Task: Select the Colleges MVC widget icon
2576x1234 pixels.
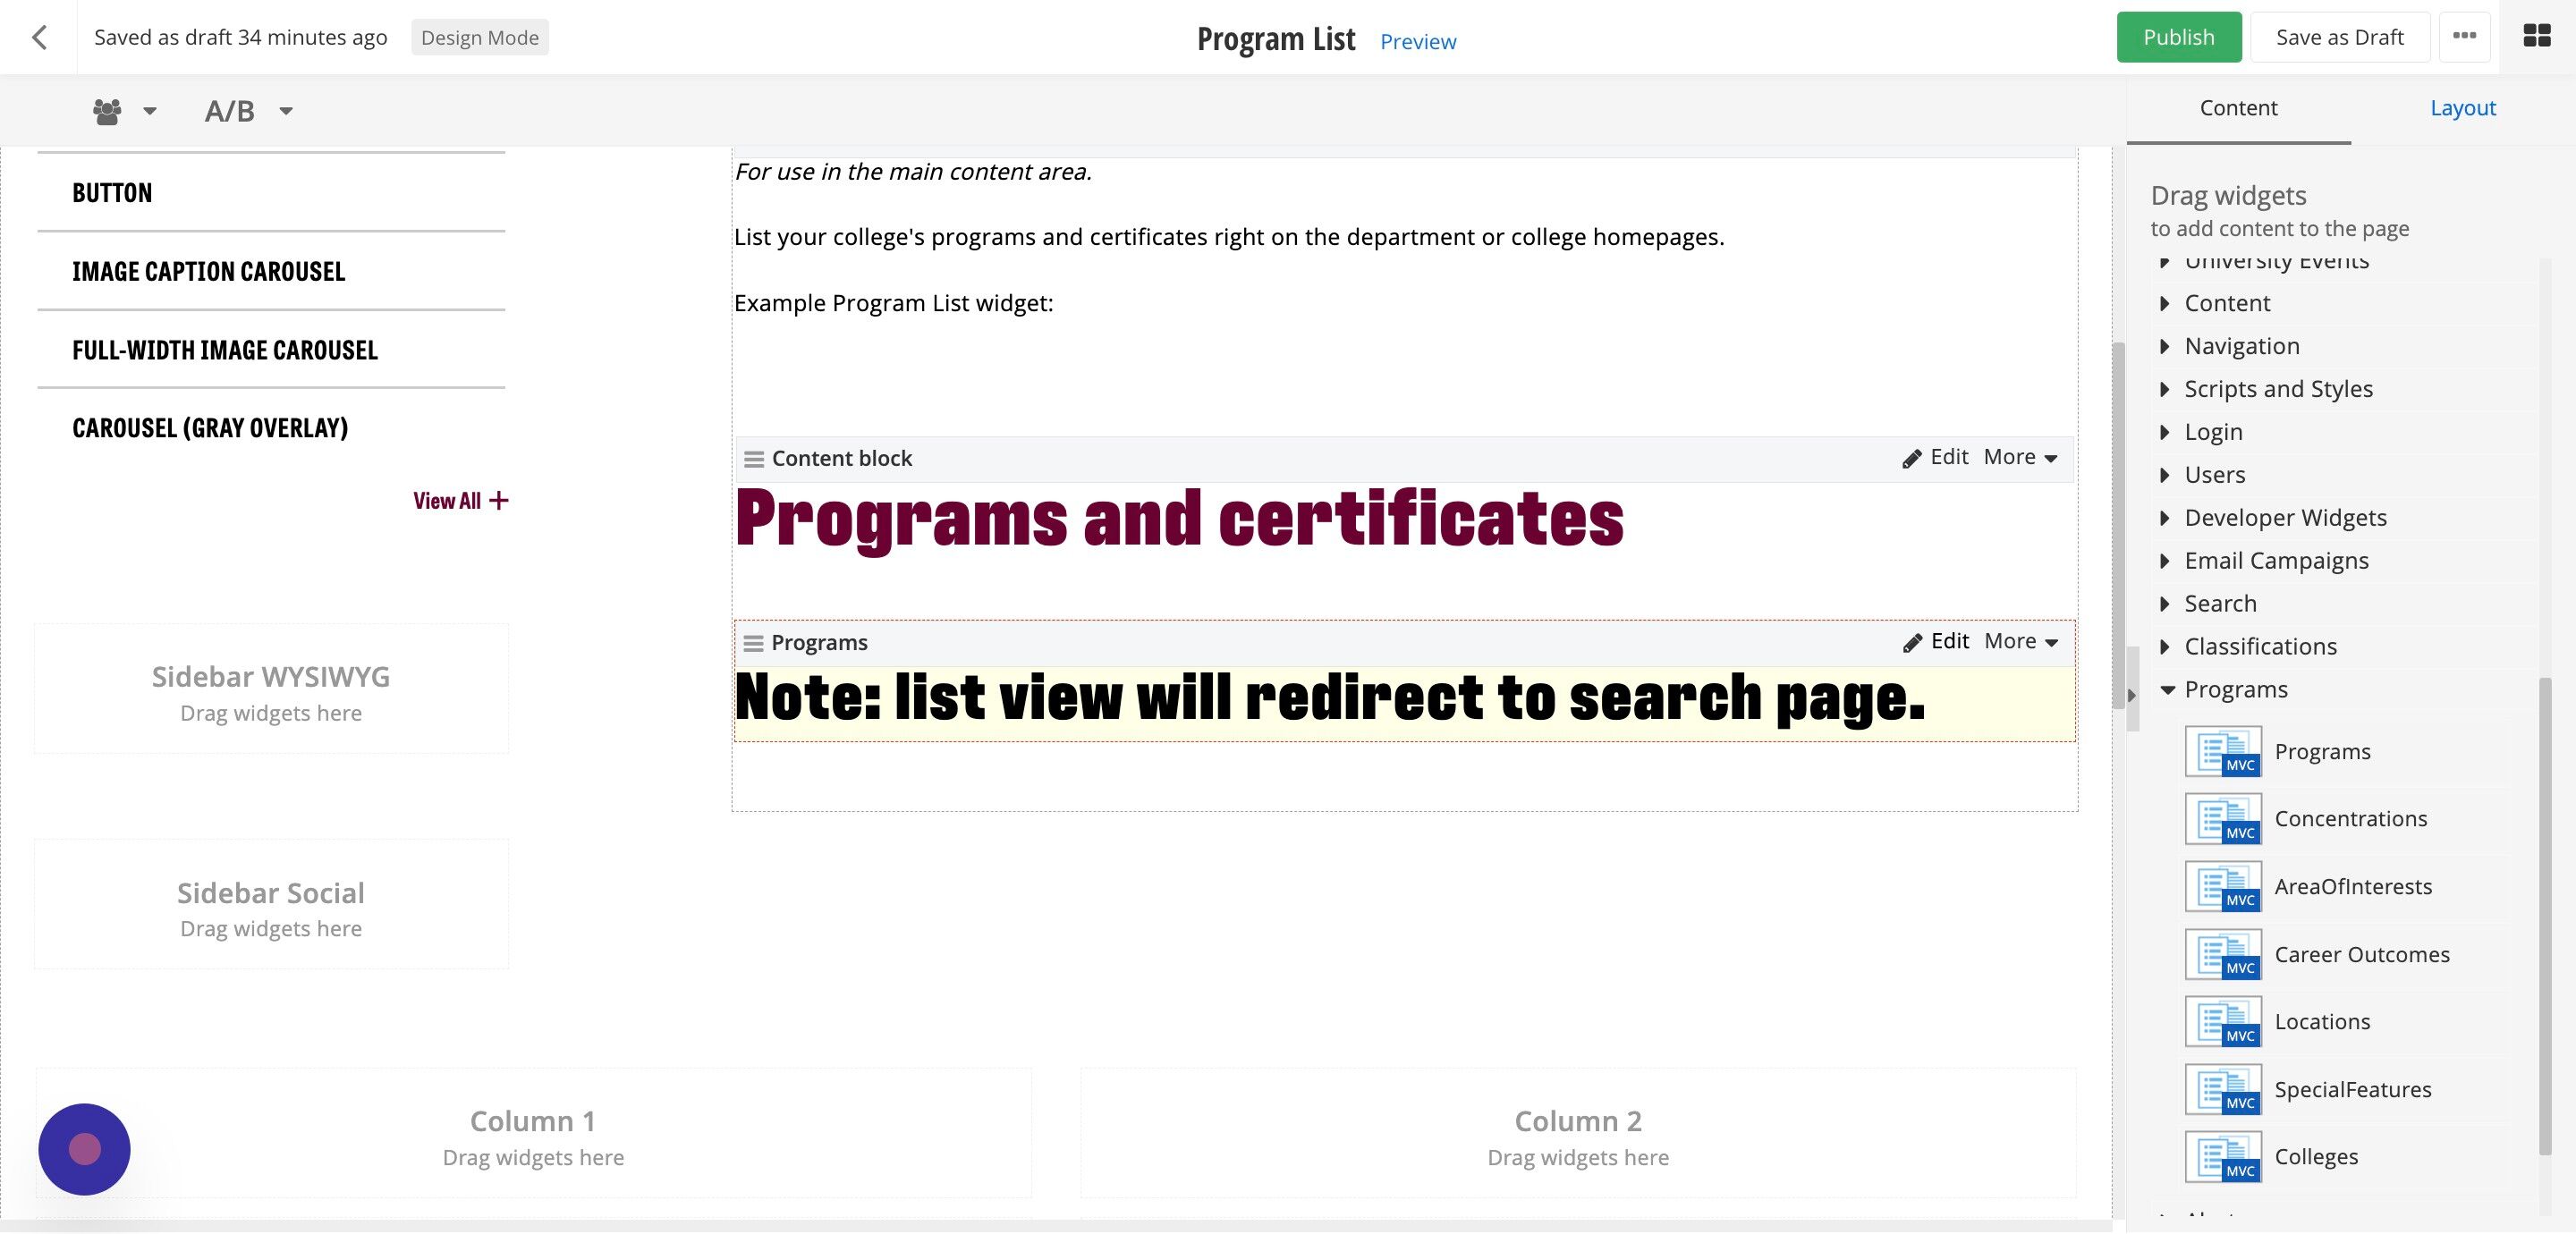Action: [2223, 1157]
